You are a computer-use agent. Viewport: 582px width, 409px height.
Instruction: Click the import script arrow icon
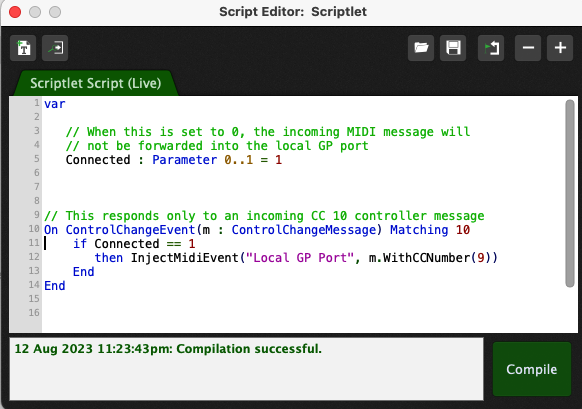(55, 48)
